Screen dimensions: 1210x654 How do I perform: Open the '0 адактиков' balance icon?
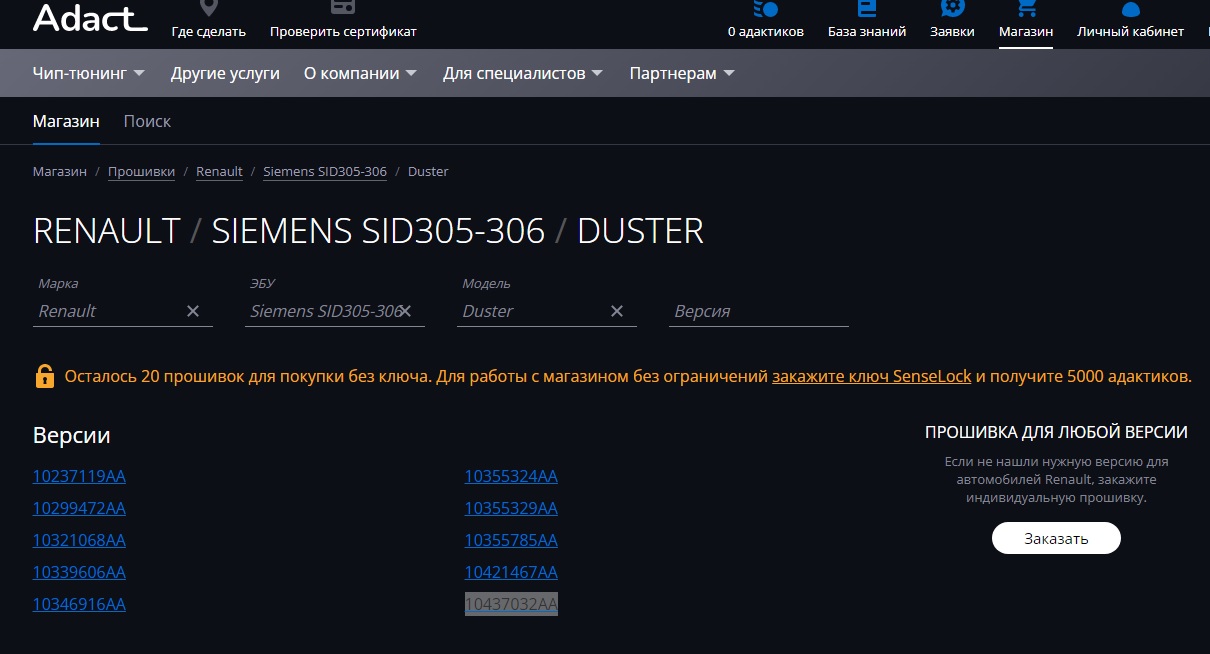(765, 8)
